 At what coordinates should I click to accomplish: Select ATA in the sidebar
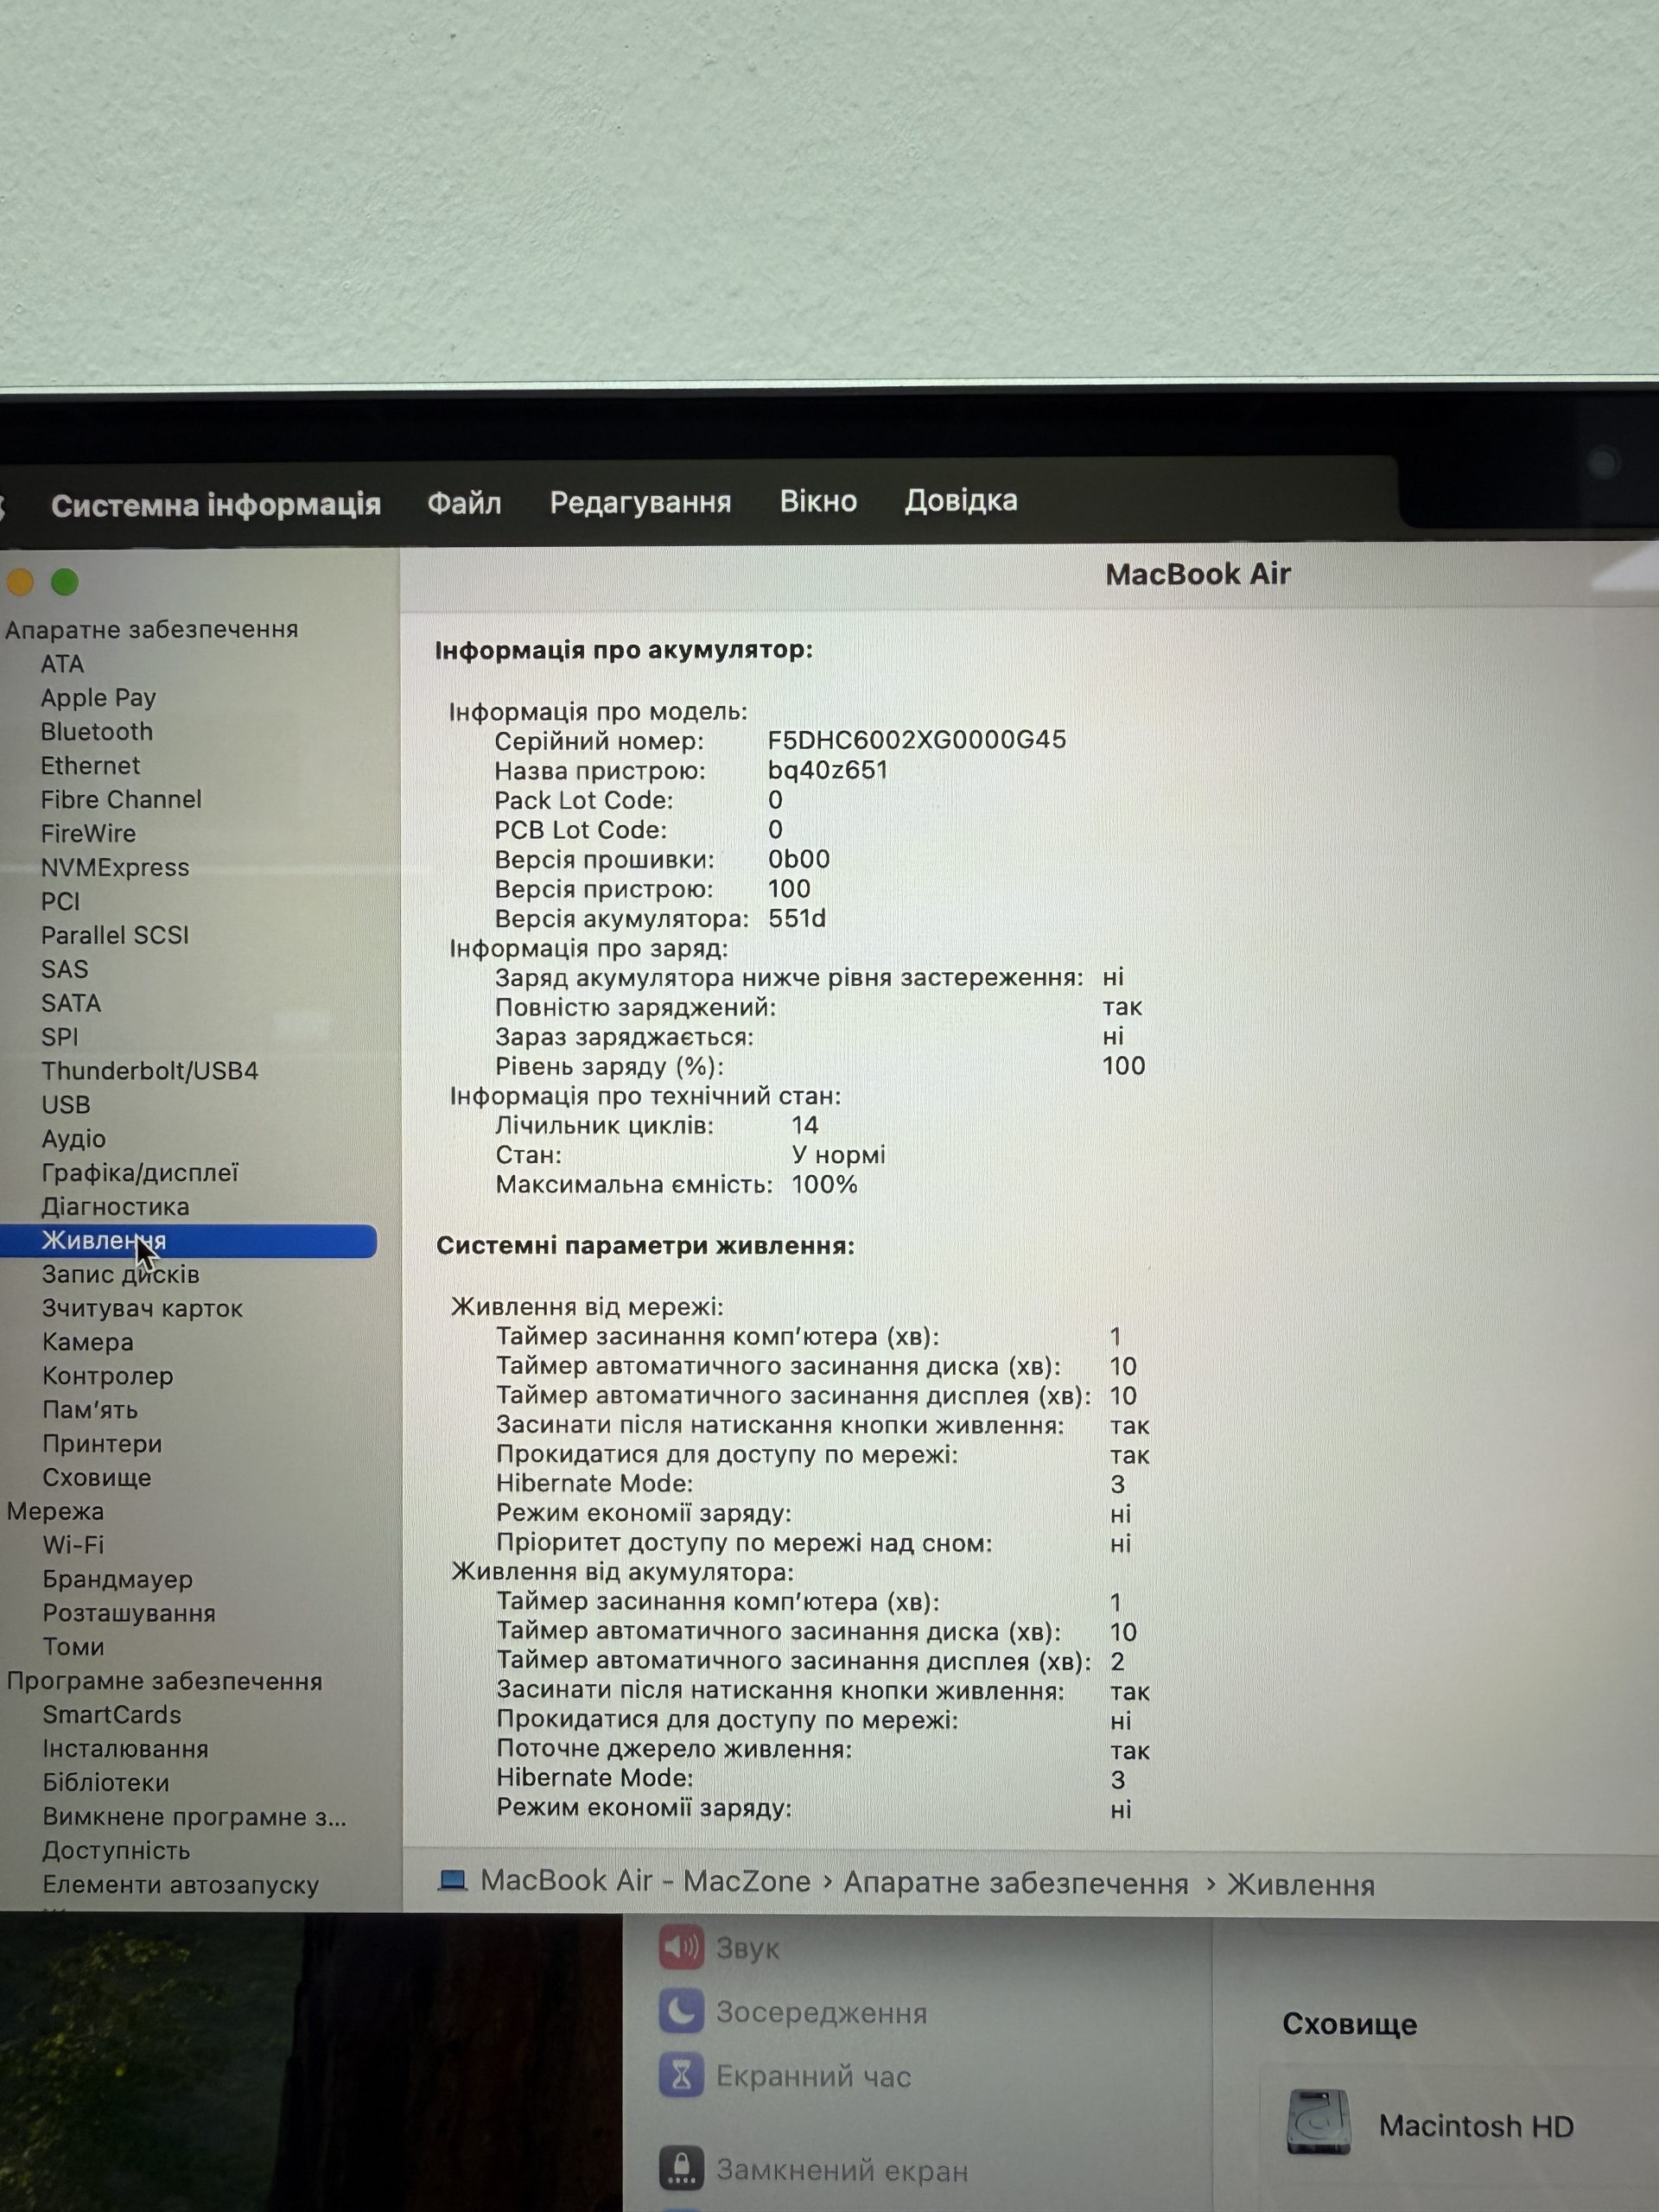[x=62, y=664]
